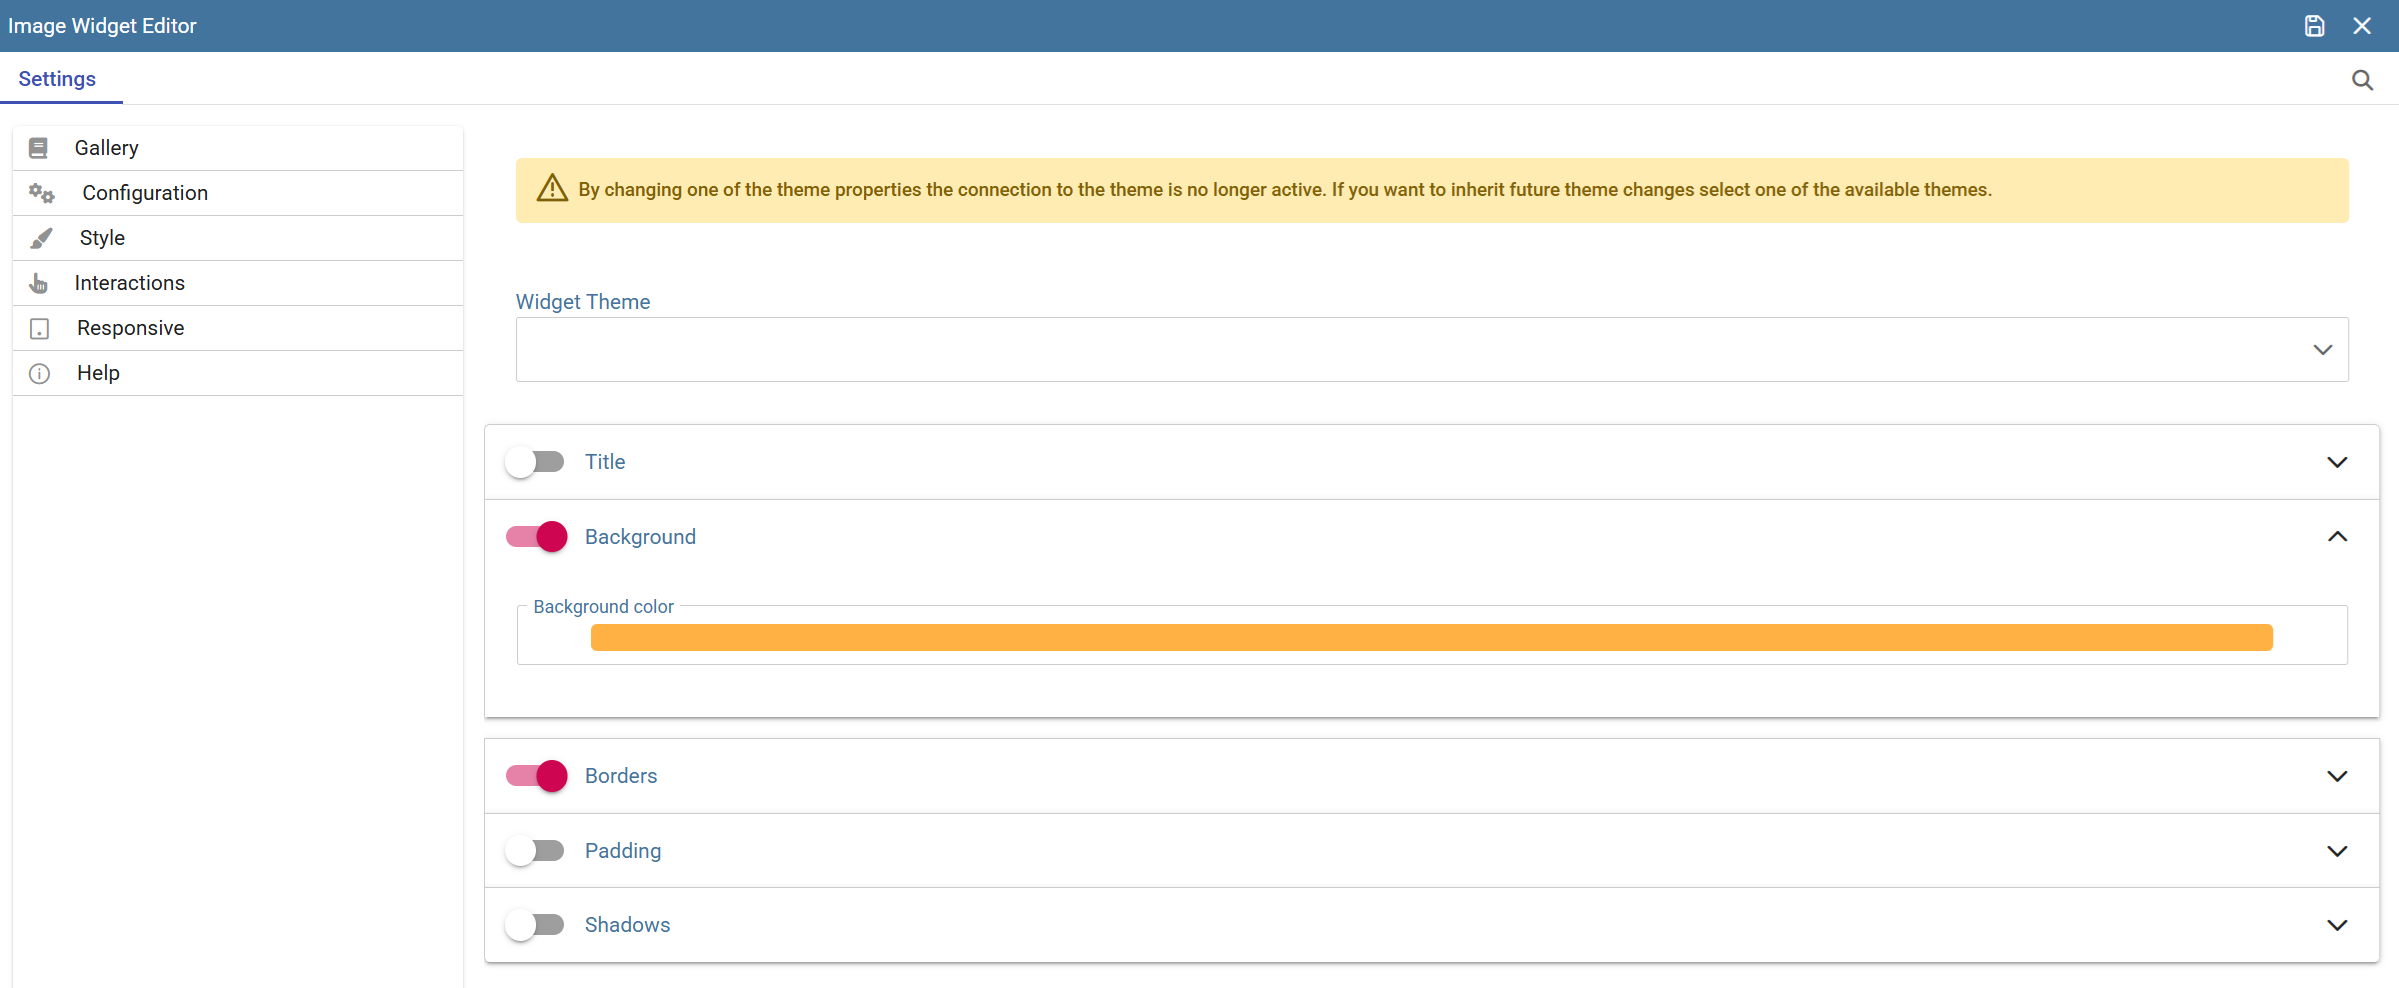The height and width of the screenshot is (988, 2399).
Task: Turn off the Borders toggle
Action: (x=536, y=776)
